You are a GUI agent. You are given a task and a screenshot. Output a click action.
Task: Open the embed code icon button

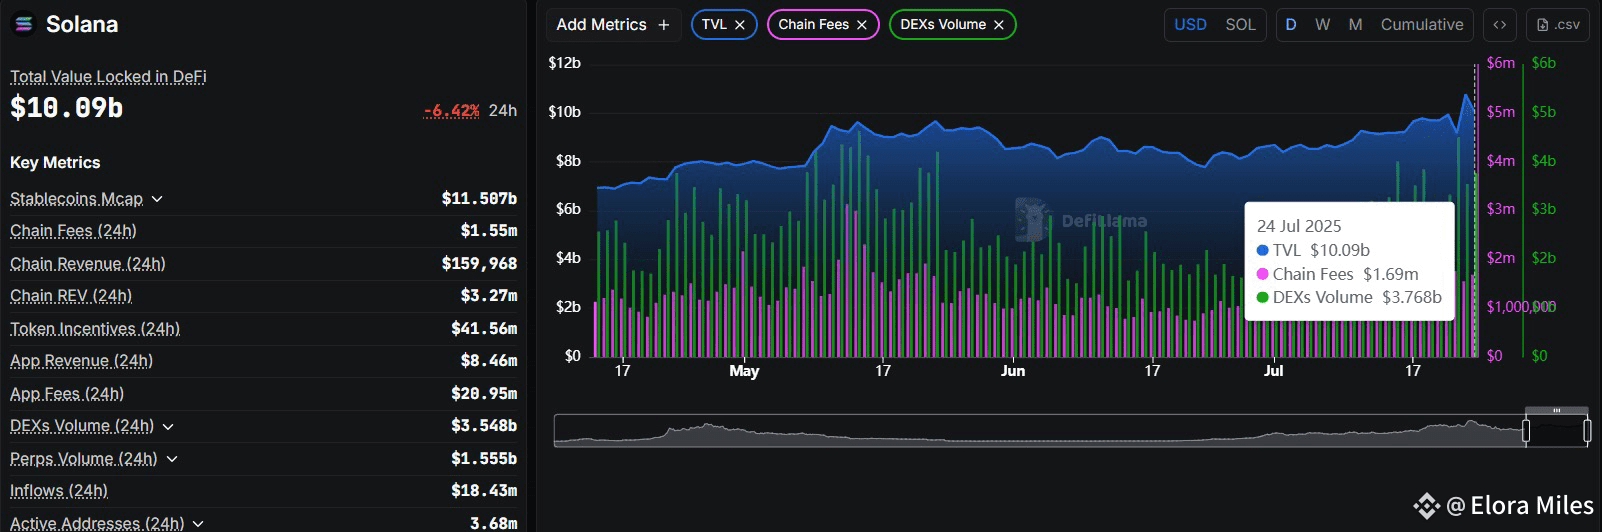[1499, 25]
